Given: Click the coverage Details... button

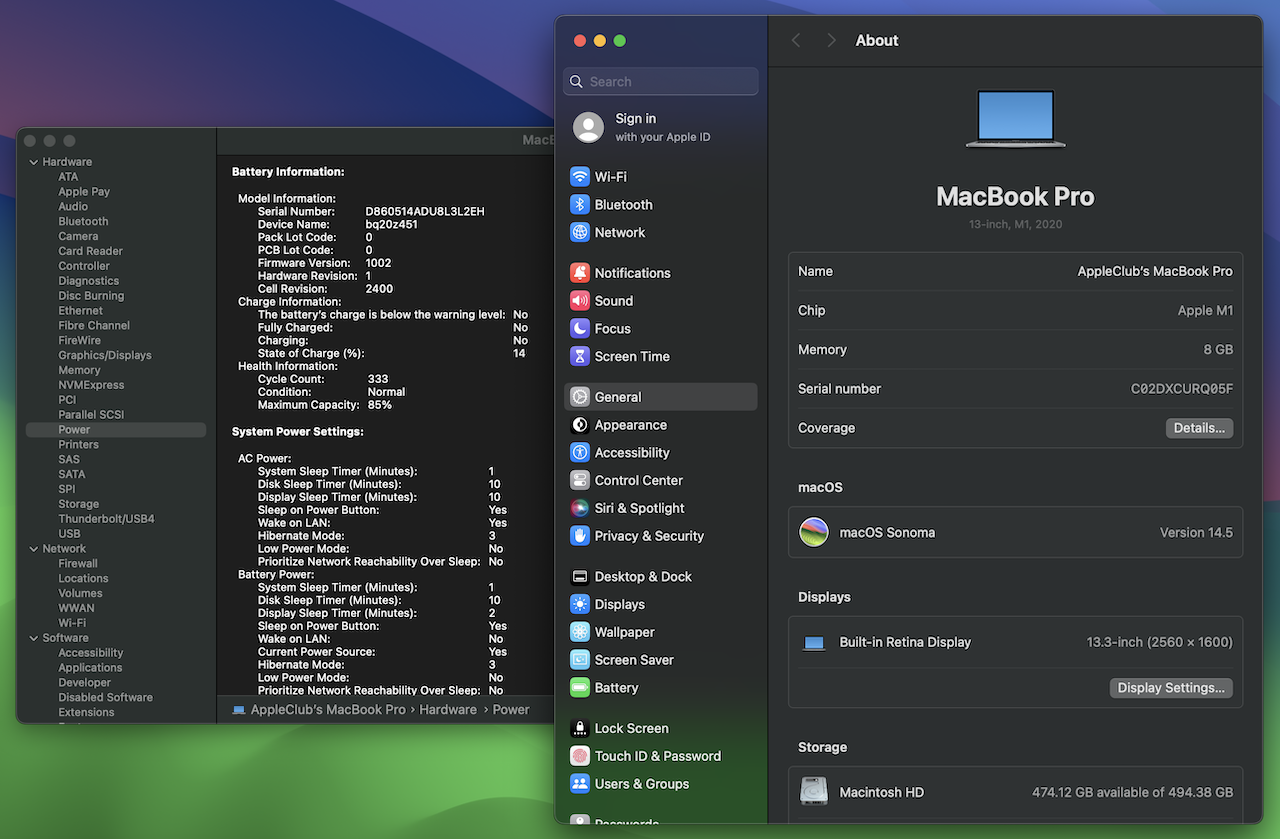Looking at the screenshot, I should click(1199, 428).
